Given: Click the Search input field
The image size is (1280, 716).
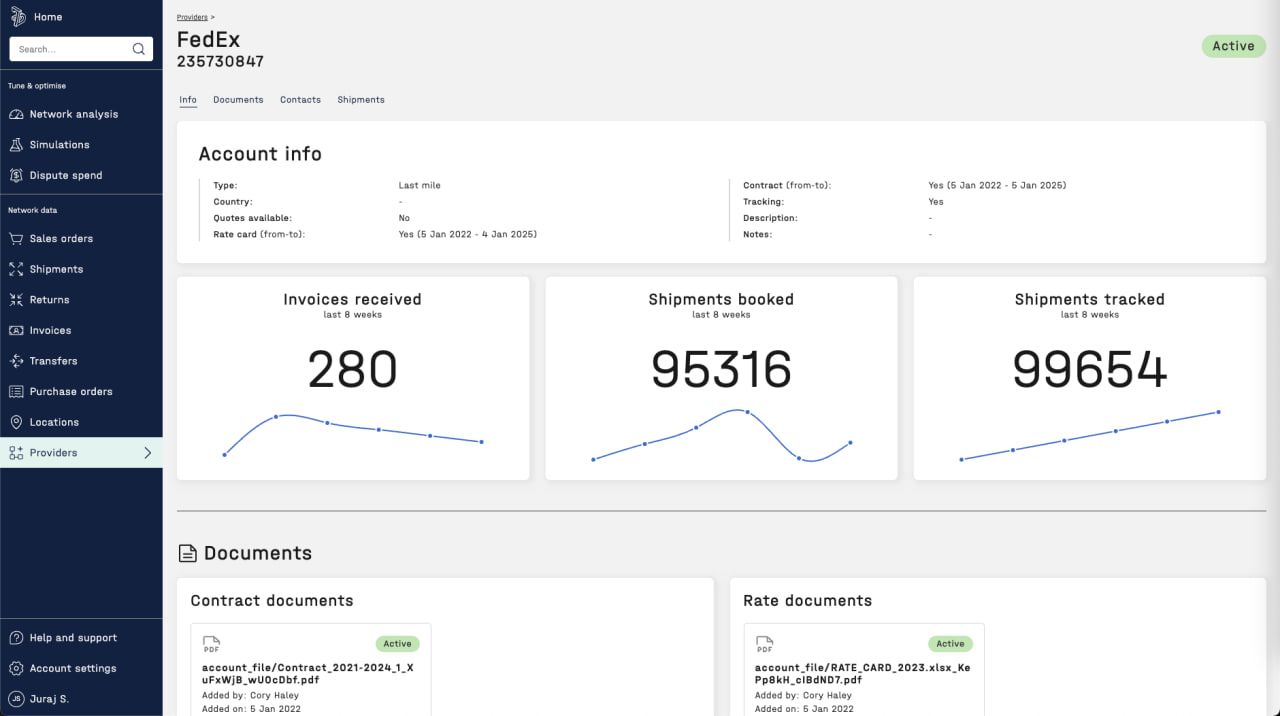Looking at the screenshot, I should (70, 49).
